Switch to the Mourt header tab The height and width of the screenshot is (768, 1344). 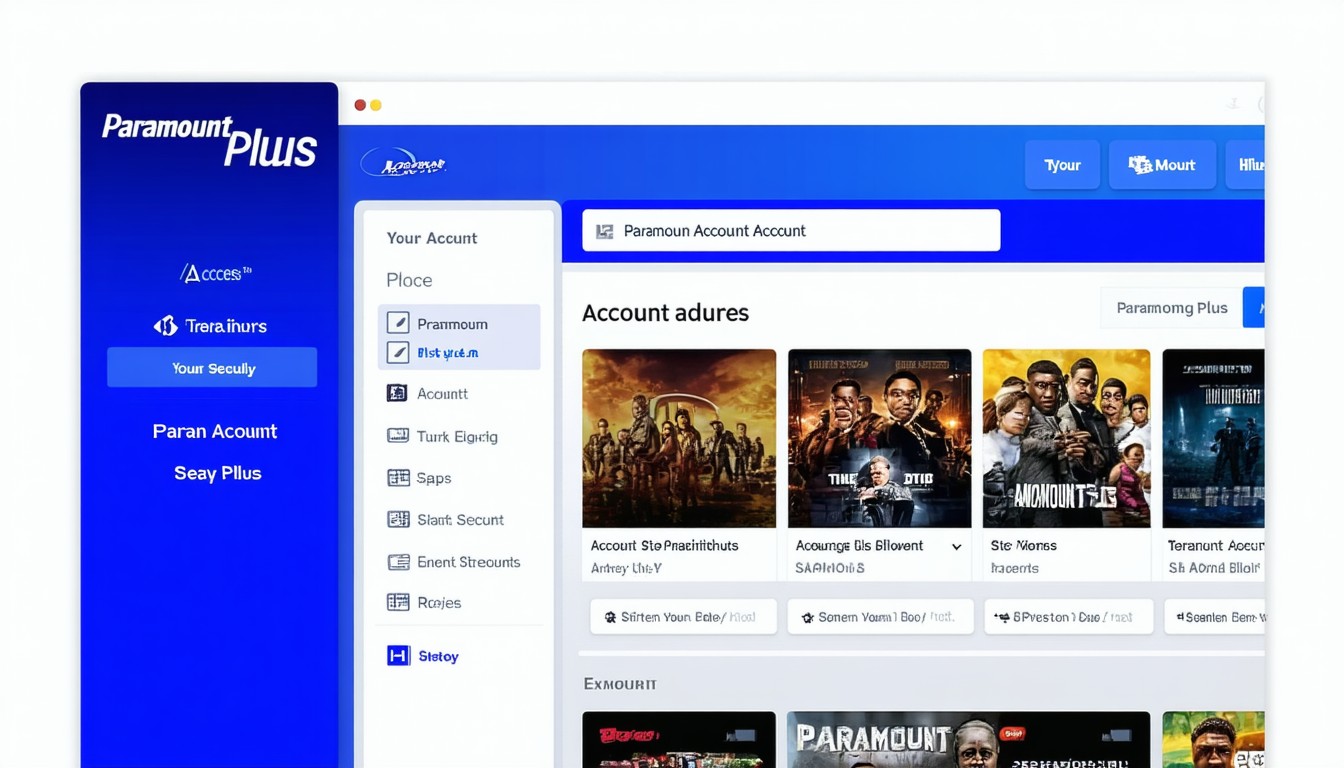[x=1162, y=165]
